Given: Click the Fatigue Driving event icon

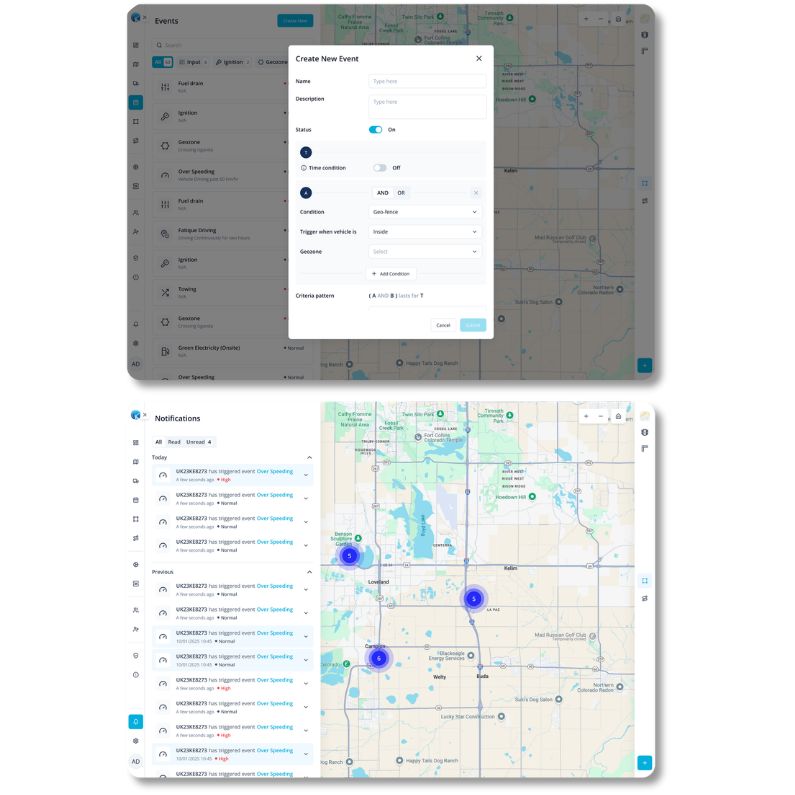Looking at the screenshot, I should [x=165, y=234].
